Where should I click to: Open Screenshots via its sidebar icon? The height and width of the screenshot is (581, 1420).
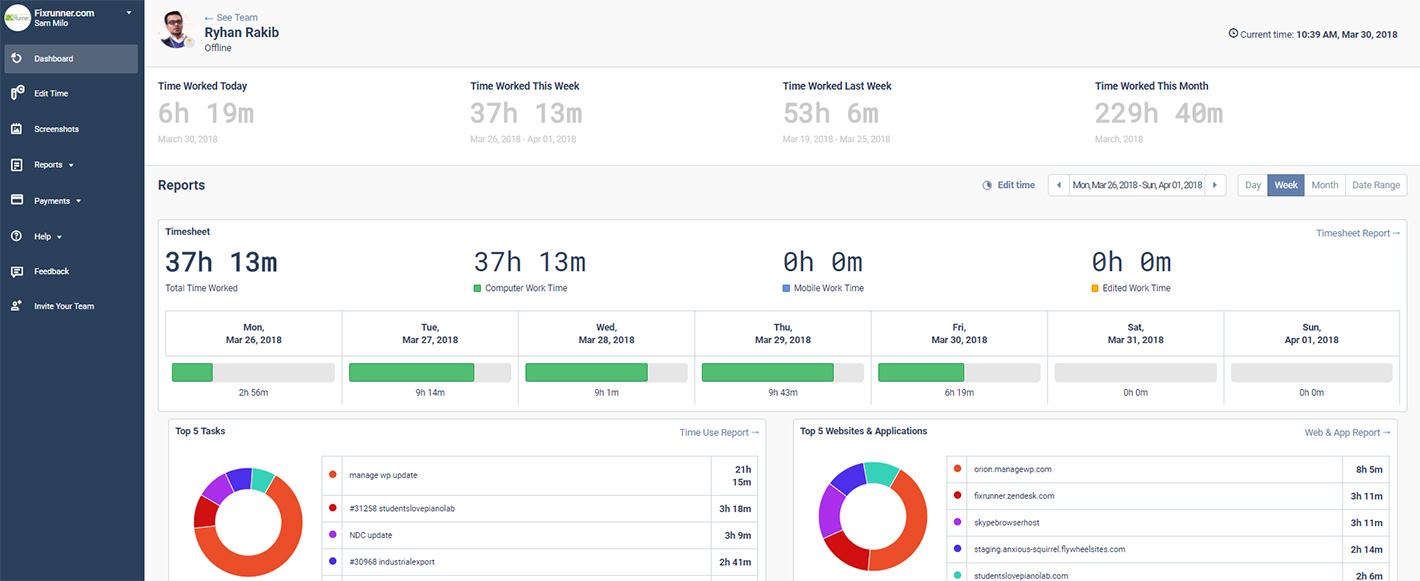point(17,129)
